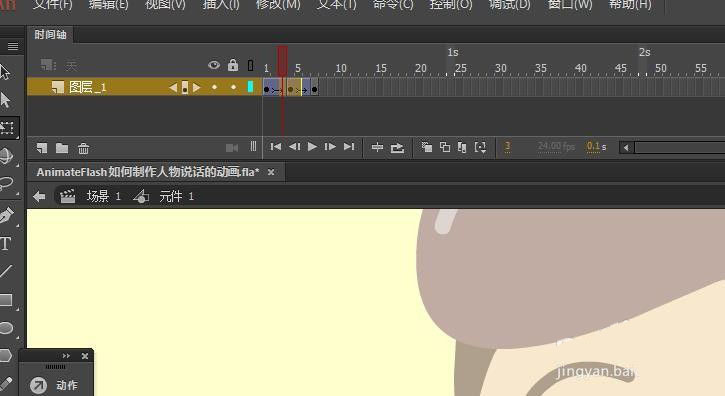Close the Actions floating panel
The image size is (725, 396).
pyautogui.click(x=85, y=356)
